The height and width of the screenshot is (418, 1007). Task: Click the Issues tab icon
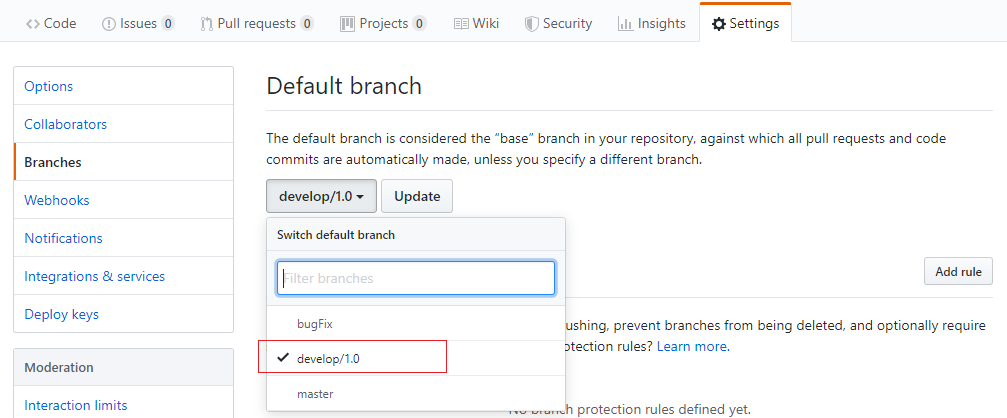pyautogui.click(x=109, y=23)
